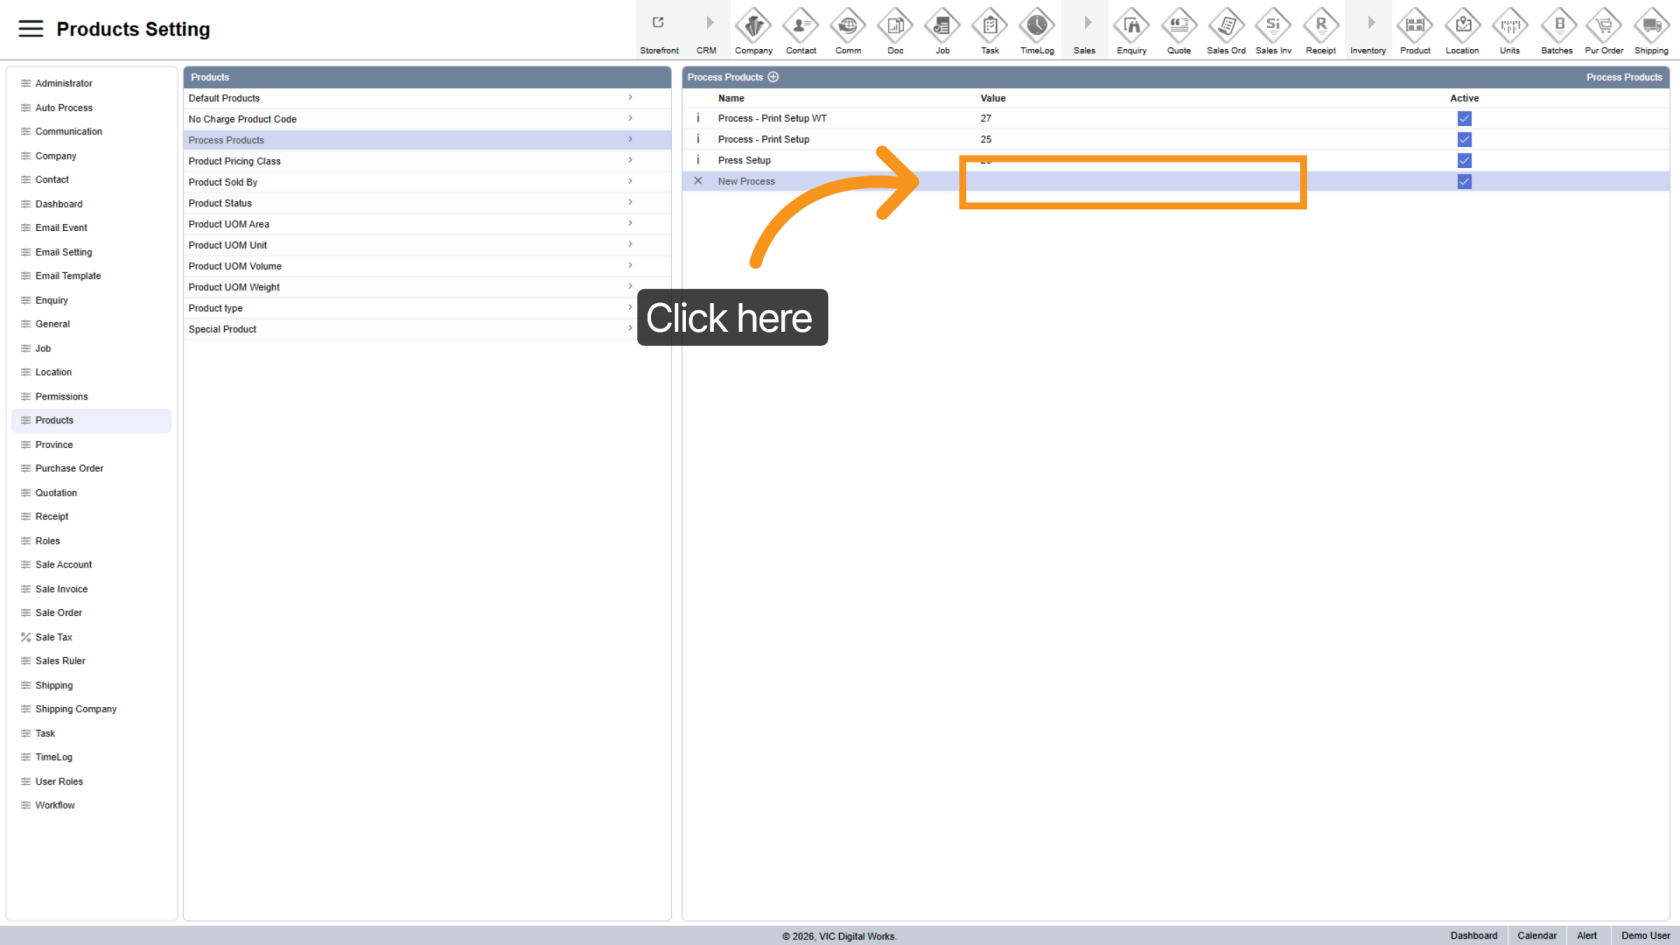Image resolution: width=1680 pixels, height=945 pixels.
Task: Open the Sales Inv module icon
Action: pos(1273,25)
